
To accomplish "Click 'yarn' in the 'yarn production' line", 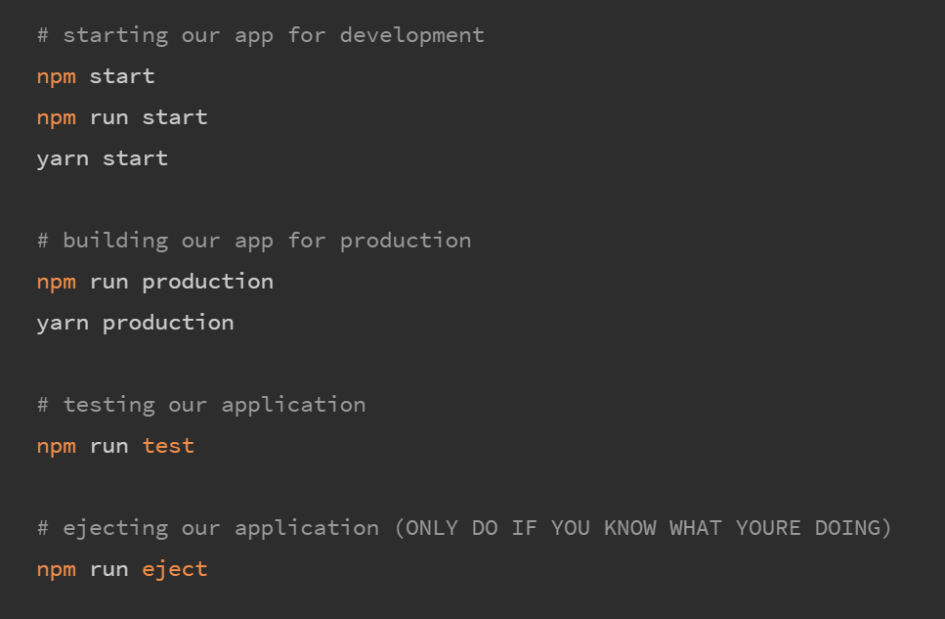I will 62,323.
